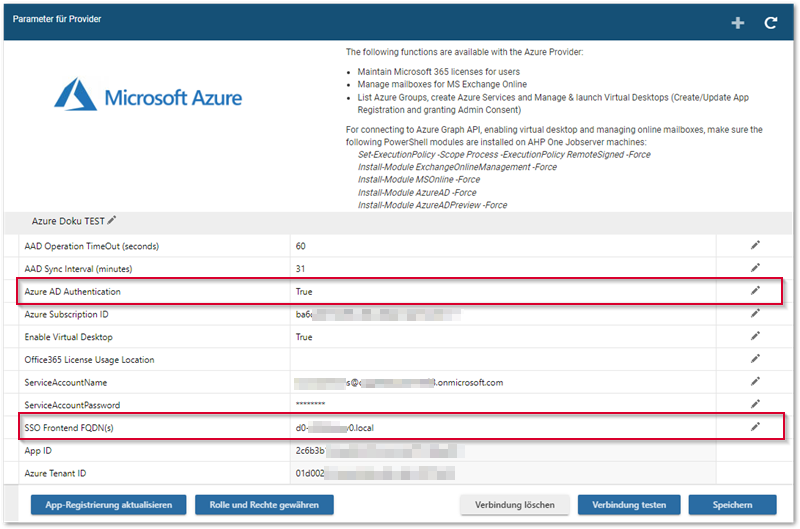Click the SSO Frontend FQDN .local value

(x=335, y=428)
